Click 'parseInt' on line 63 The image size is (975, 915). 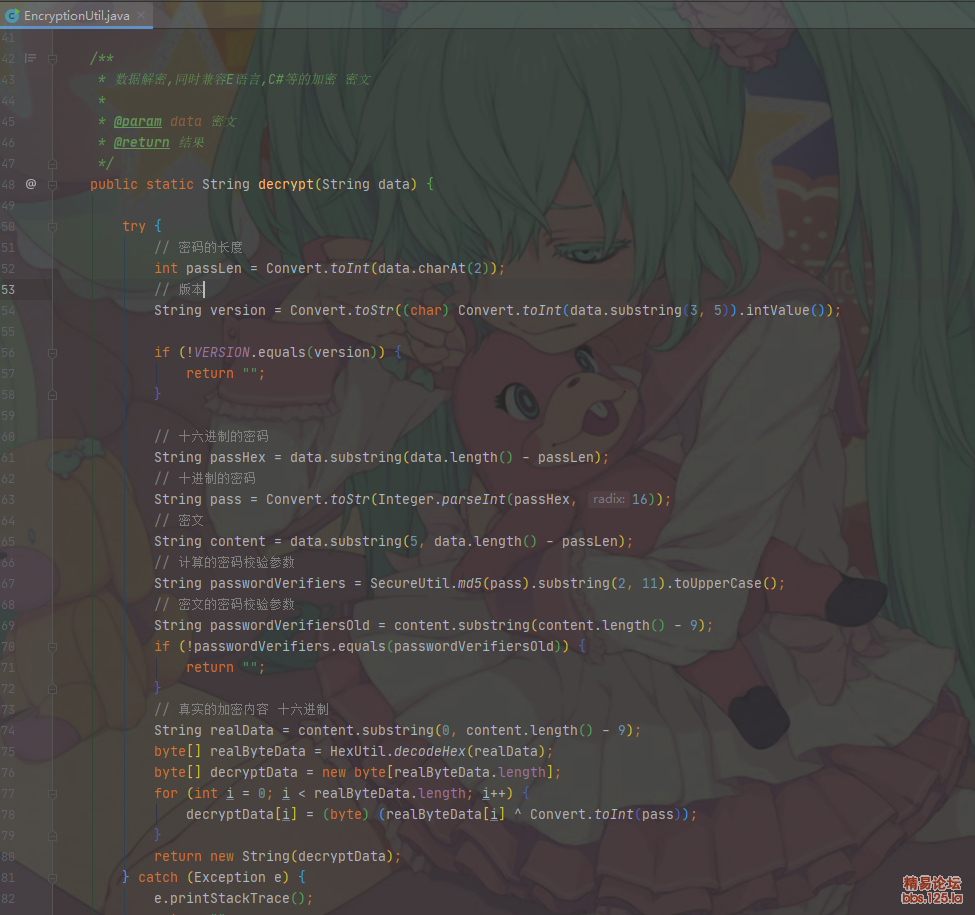click(474, 500)
